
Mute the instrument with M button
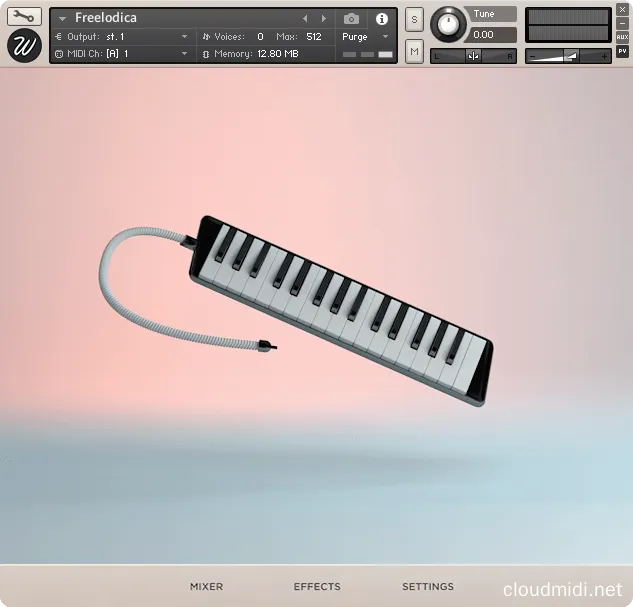[x=414, y=49]
